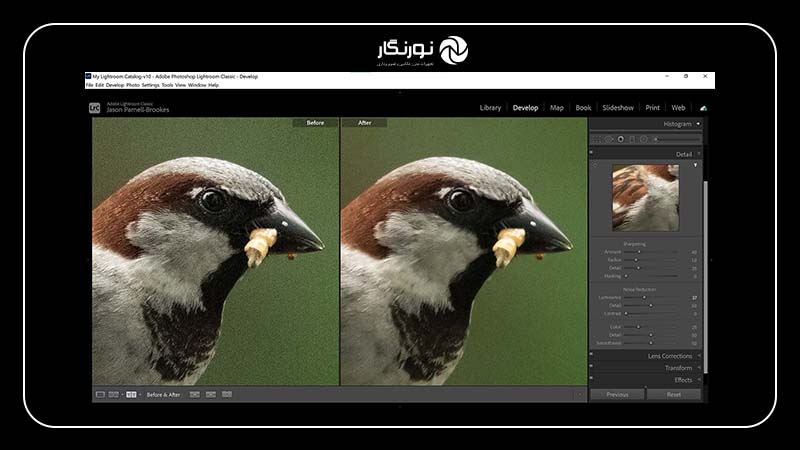Click the Sharpening Amount slider handle
Viewport: 800px width, 450px height.
(639, 252)
